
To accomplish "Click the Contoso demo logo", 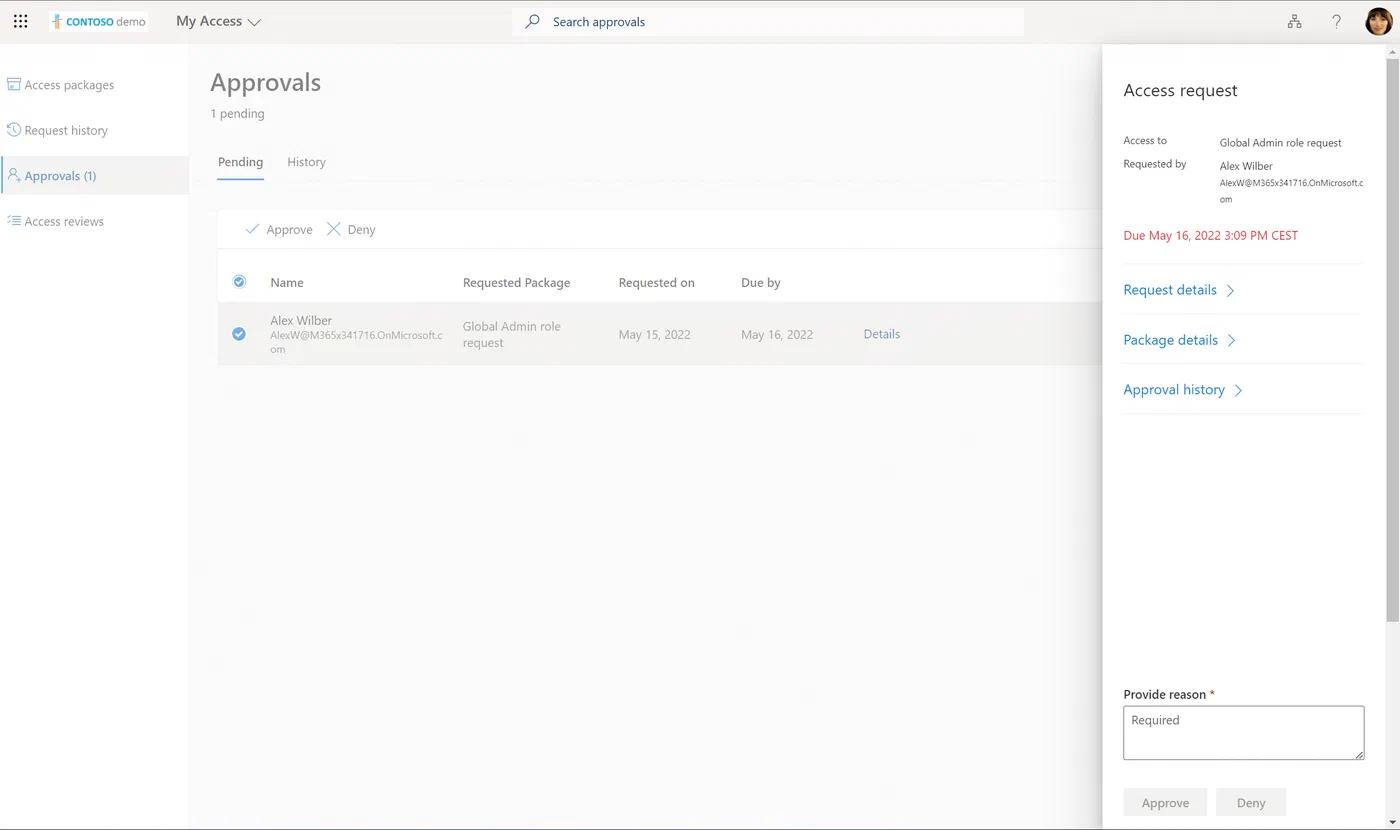I will coord(99,21).
